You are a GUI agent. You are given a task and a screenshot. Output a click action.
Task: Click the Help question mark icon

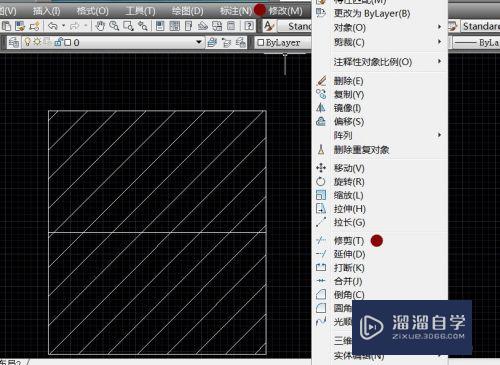tap(249, 26)
